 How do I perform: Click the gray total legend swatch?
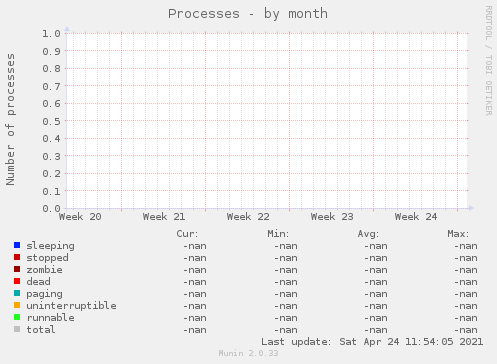[x=17, y=329]
